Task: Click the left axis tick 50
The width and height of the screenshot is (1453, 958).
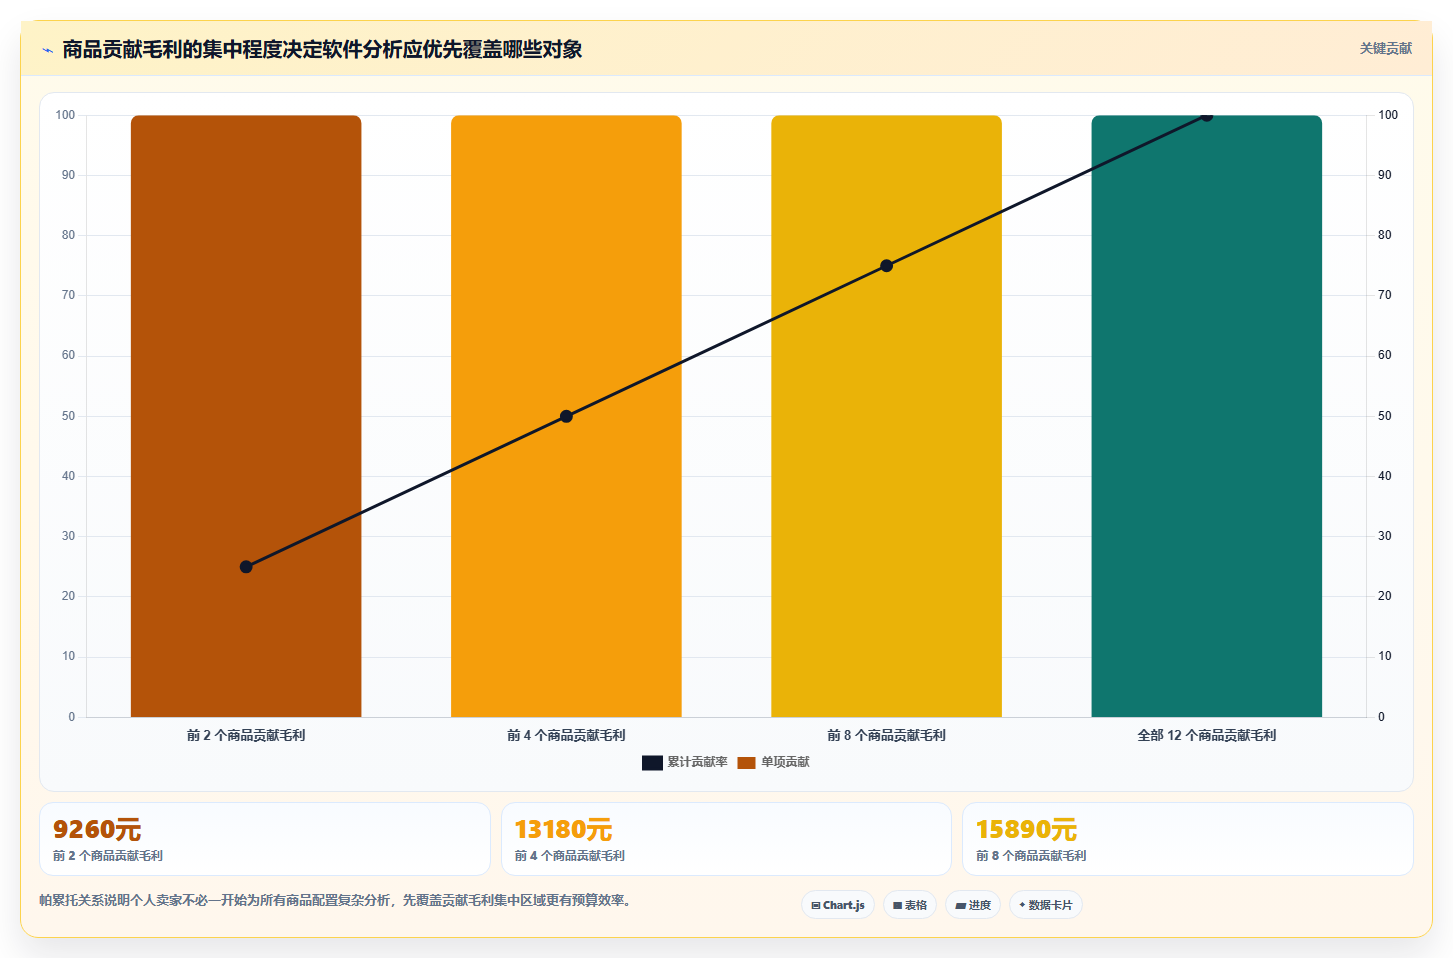Action: pyautogui.click(x=68, y=416)
